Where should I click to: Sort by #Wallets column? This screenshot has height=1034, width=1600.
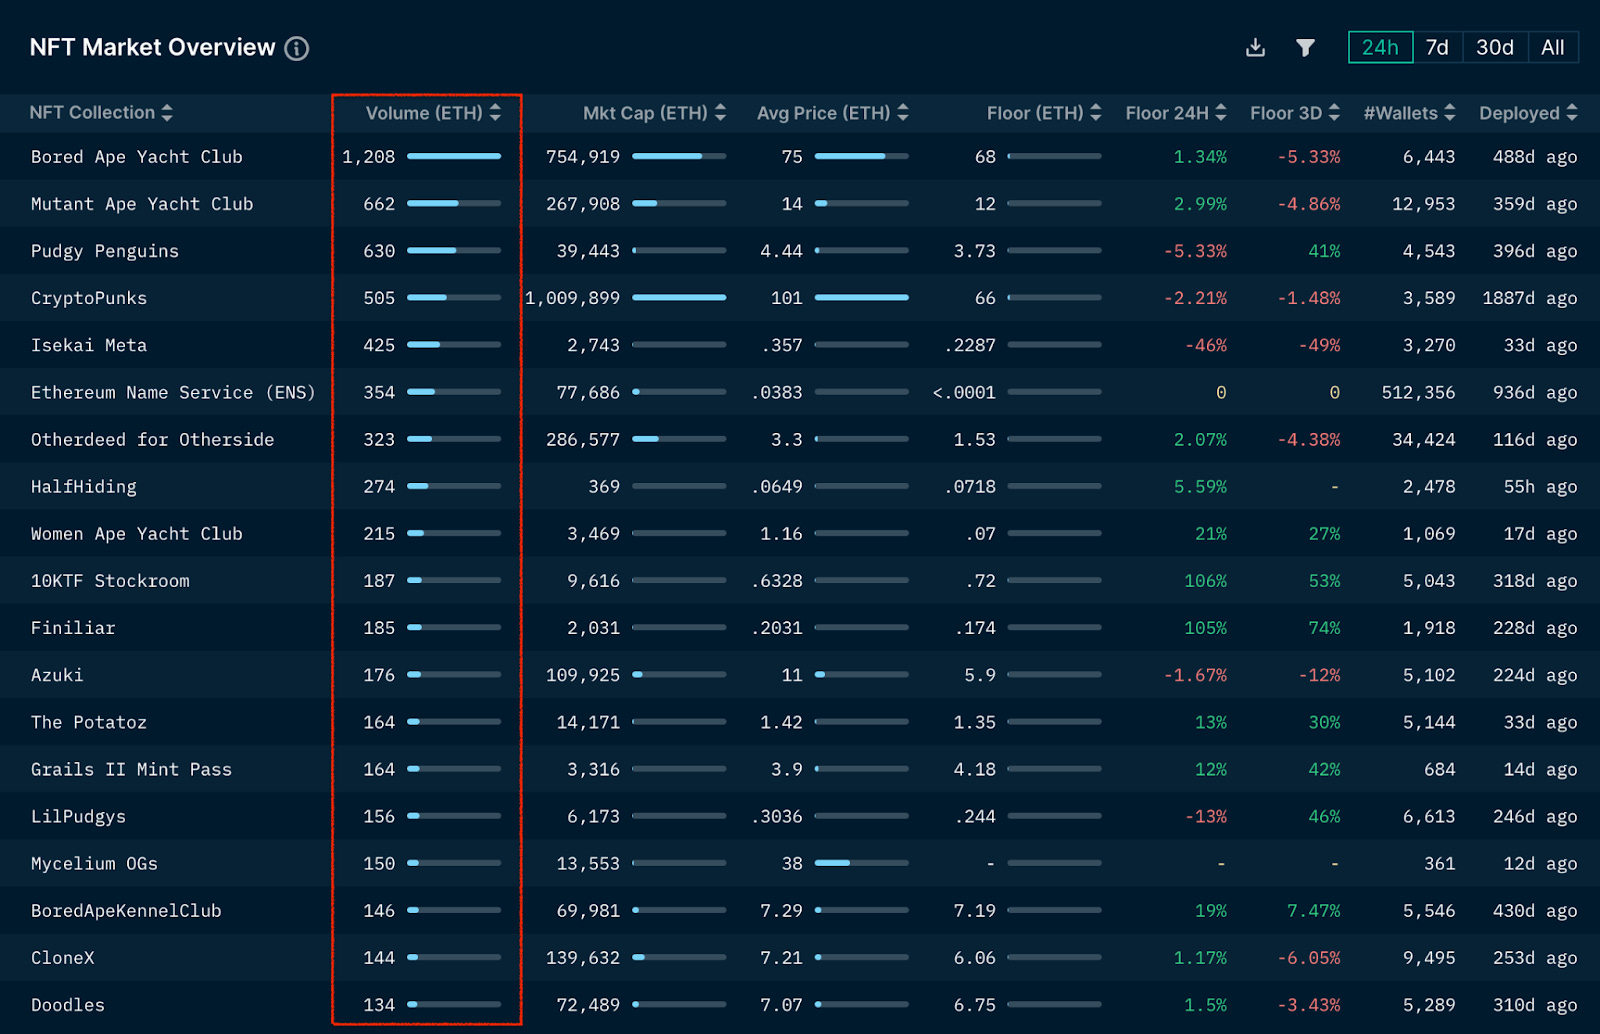point(1409,113)
